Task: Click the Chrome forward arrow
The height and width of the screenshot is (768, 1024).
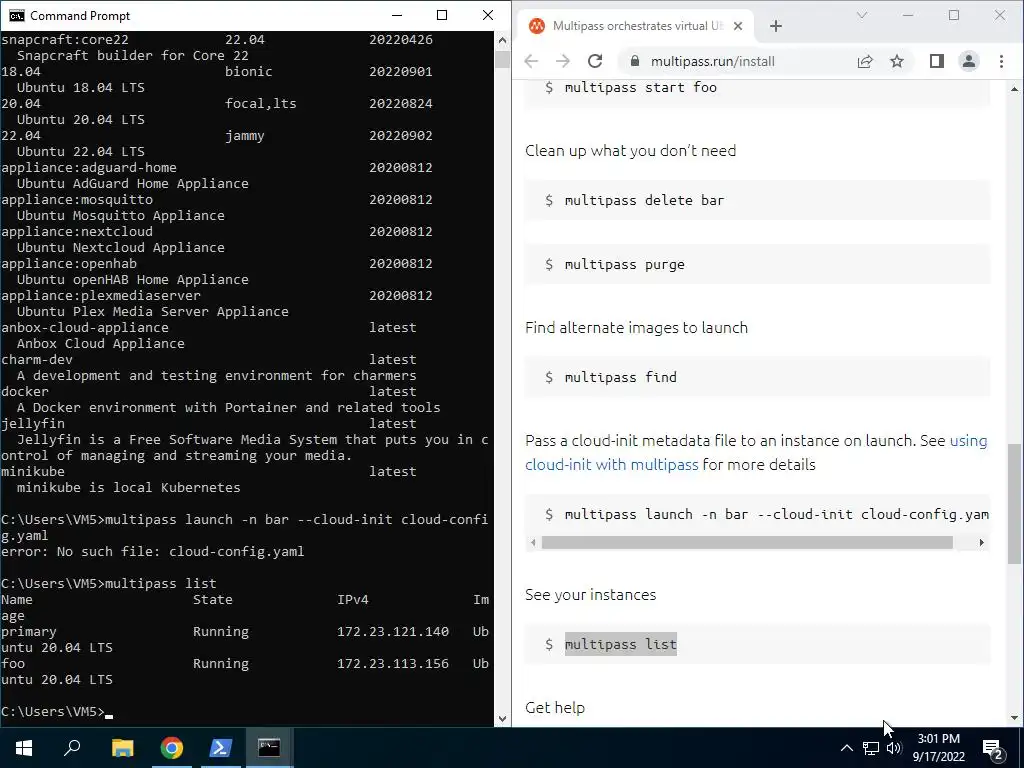Action: click(x=562, y=61)
